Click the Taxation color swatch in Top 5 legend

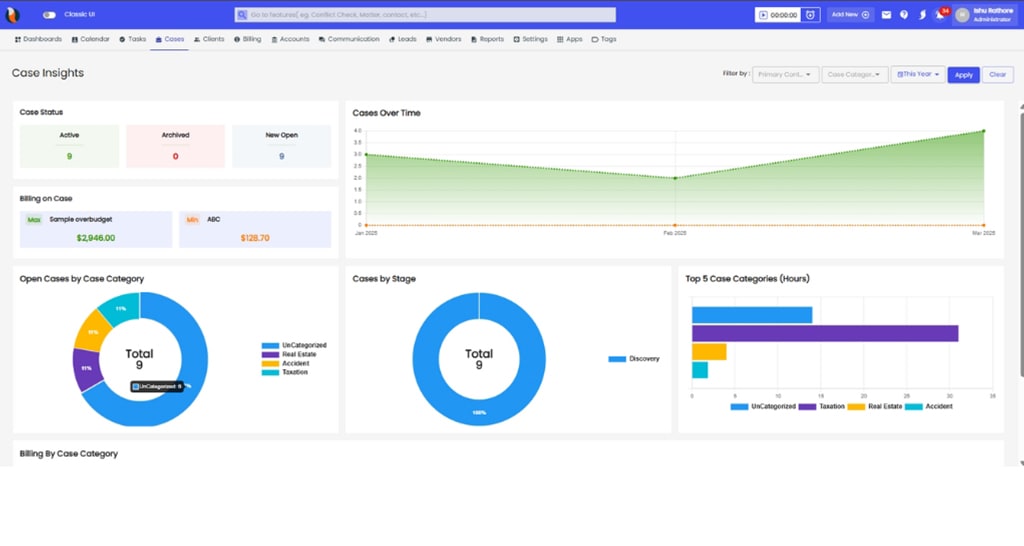click(x=808, y=407)
